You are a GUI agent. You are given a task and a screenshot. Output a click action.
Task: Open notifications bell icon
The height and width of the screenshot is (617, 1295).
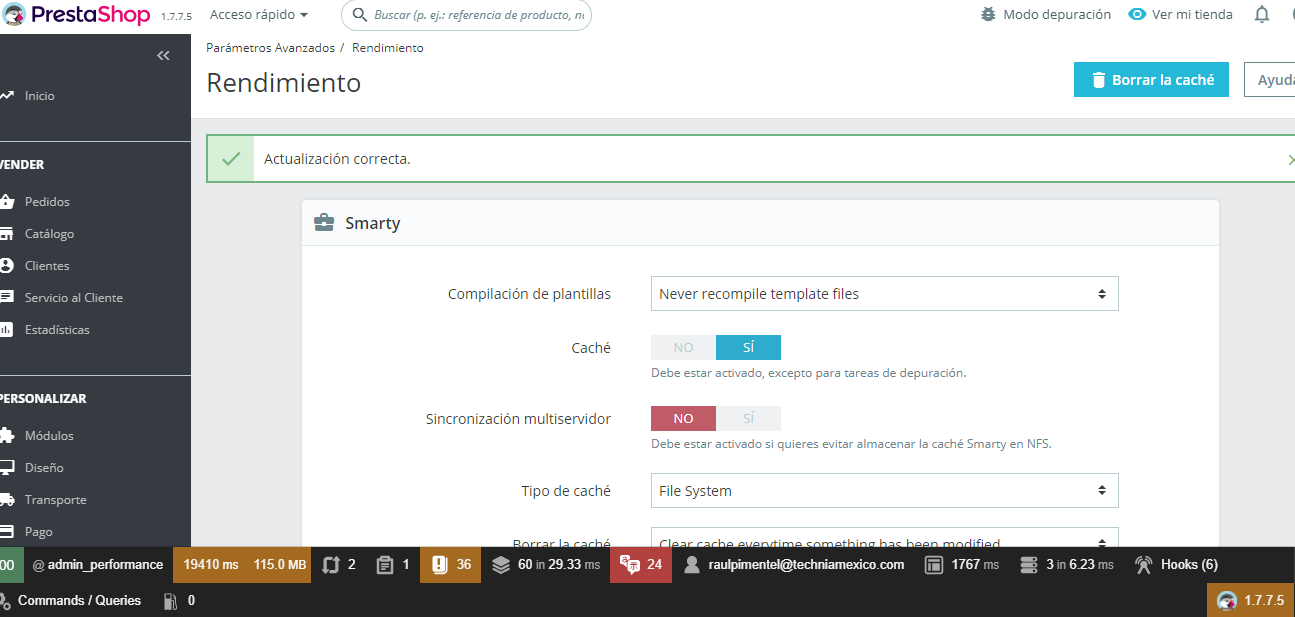(1262, 15)
